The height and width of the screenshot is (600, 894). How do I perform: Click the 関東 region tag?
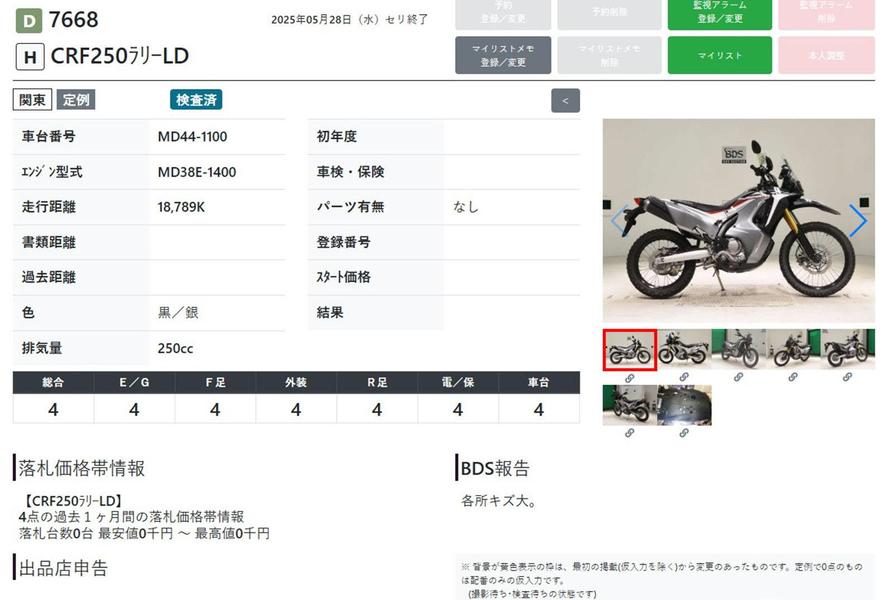[x=32, y=99]
